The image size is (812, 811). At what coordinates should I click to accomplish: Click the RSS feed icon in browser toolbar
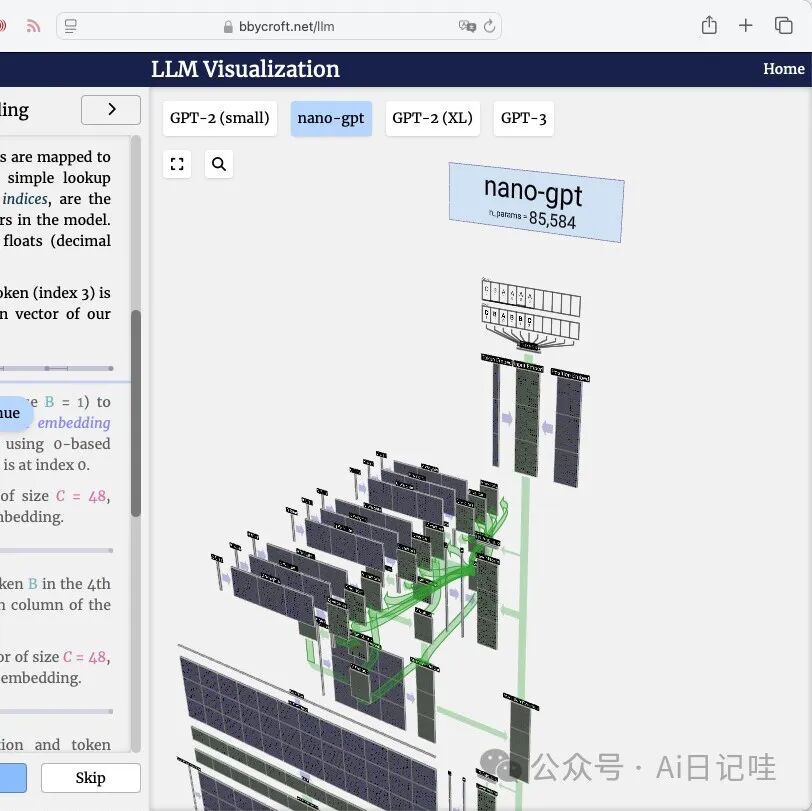click(x=33, y=26)
